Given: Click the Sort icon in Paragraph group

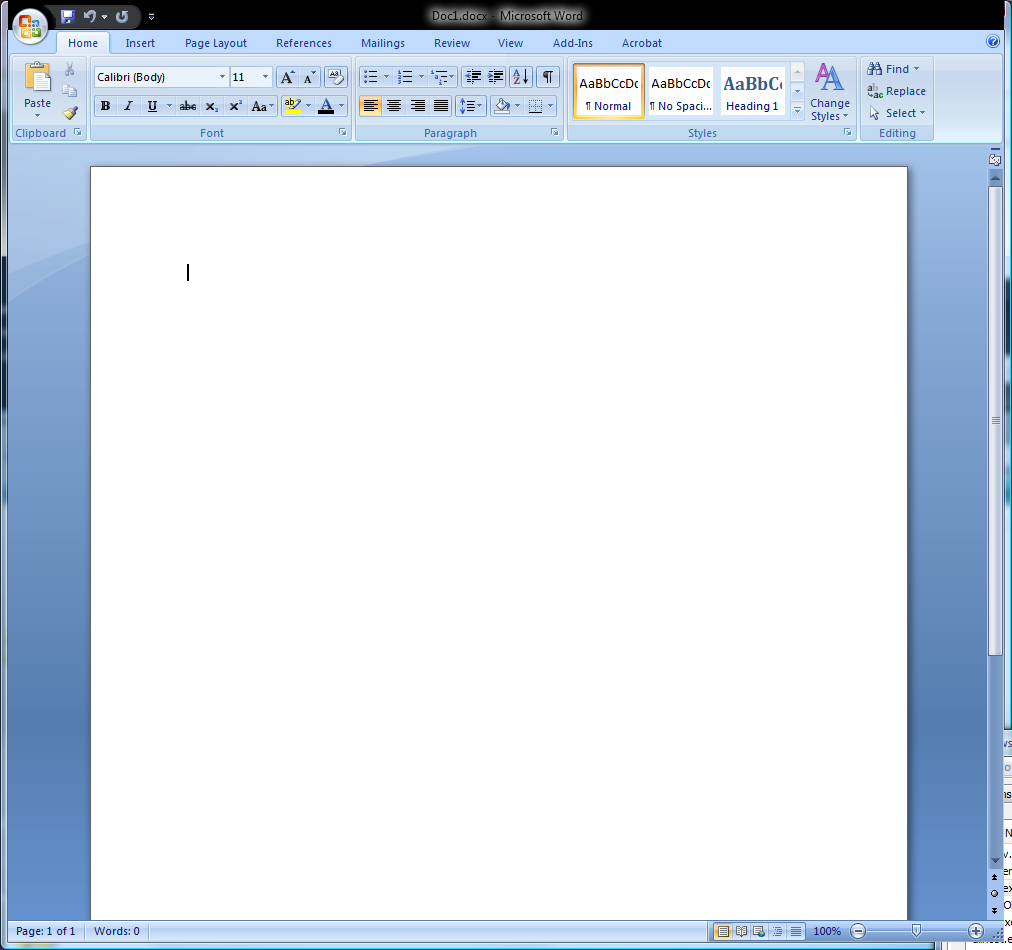Looking at the screenshot, I should pyautogui.click(x=521, y=77).
